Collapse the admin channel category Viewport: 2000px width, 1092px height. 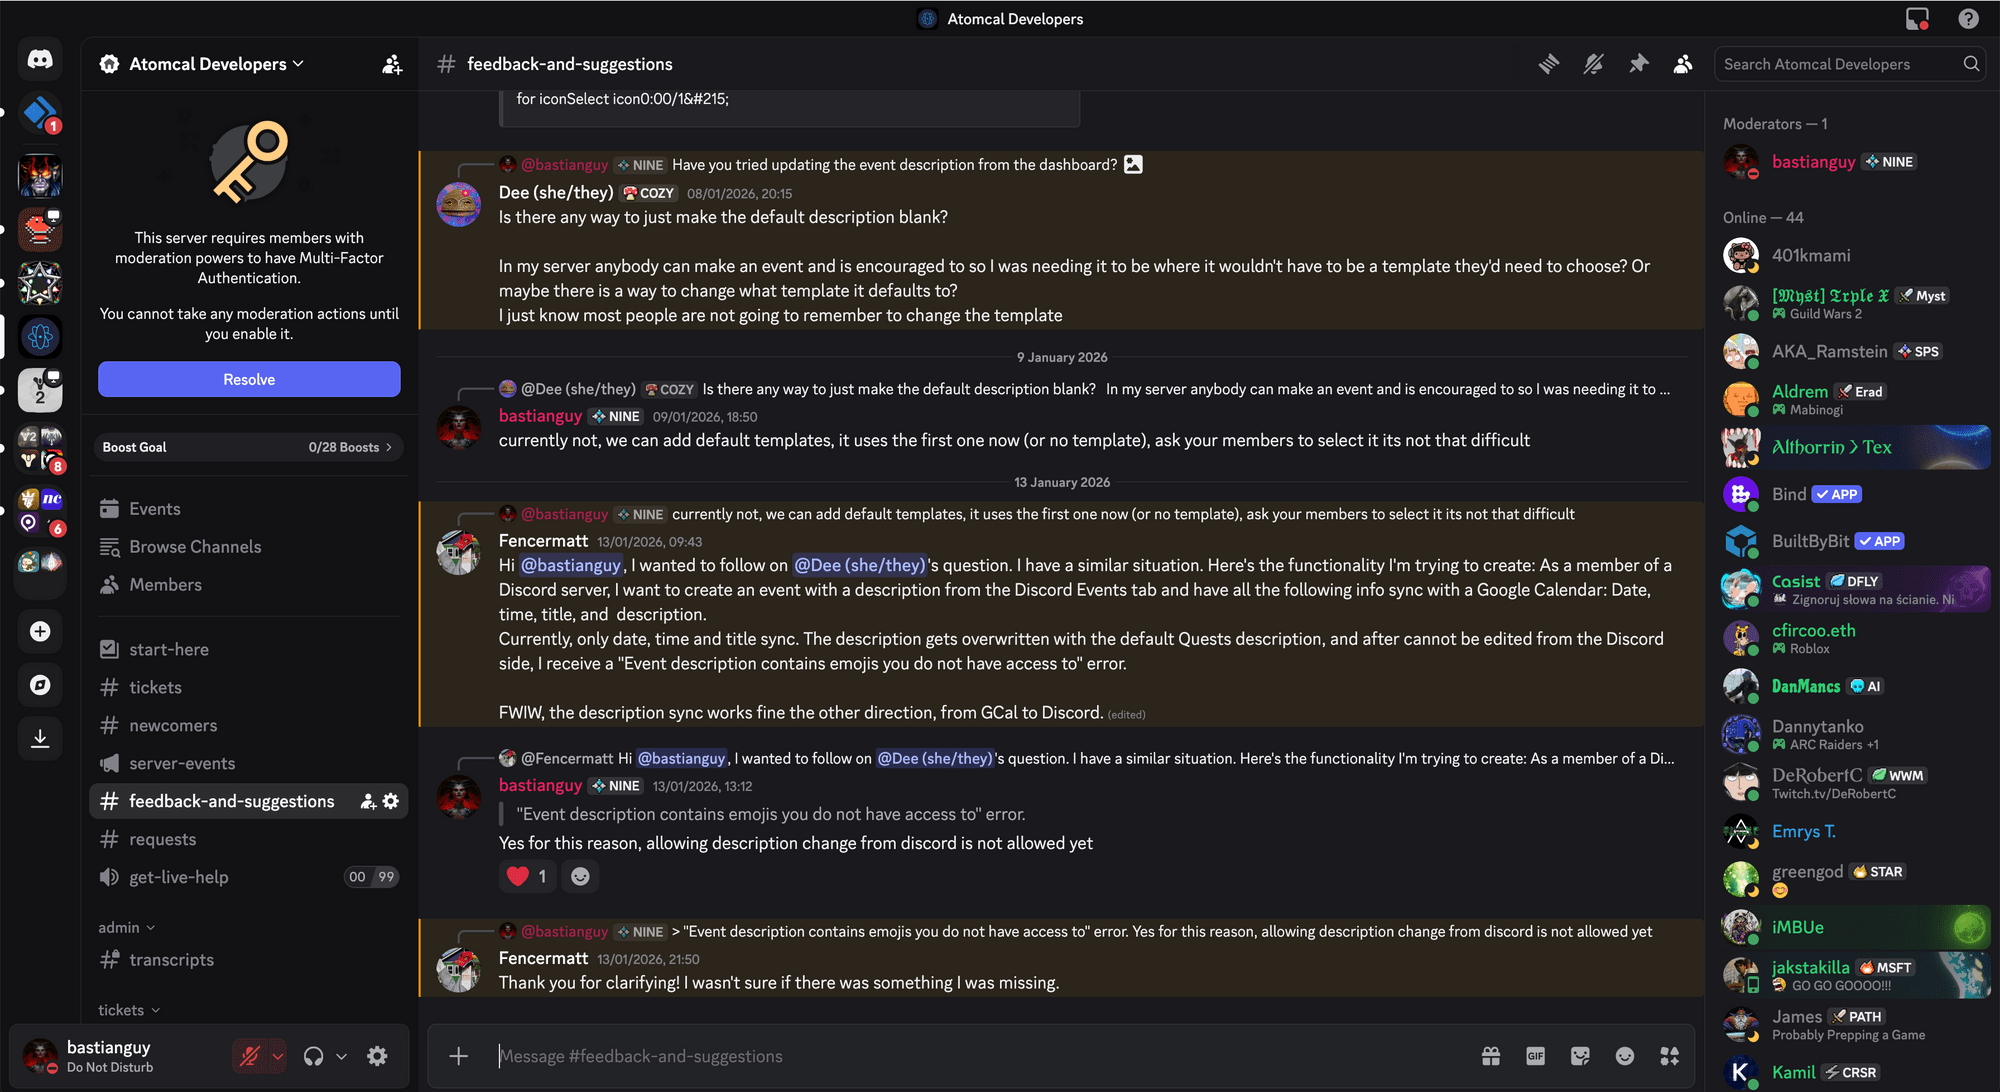(126, 928)
